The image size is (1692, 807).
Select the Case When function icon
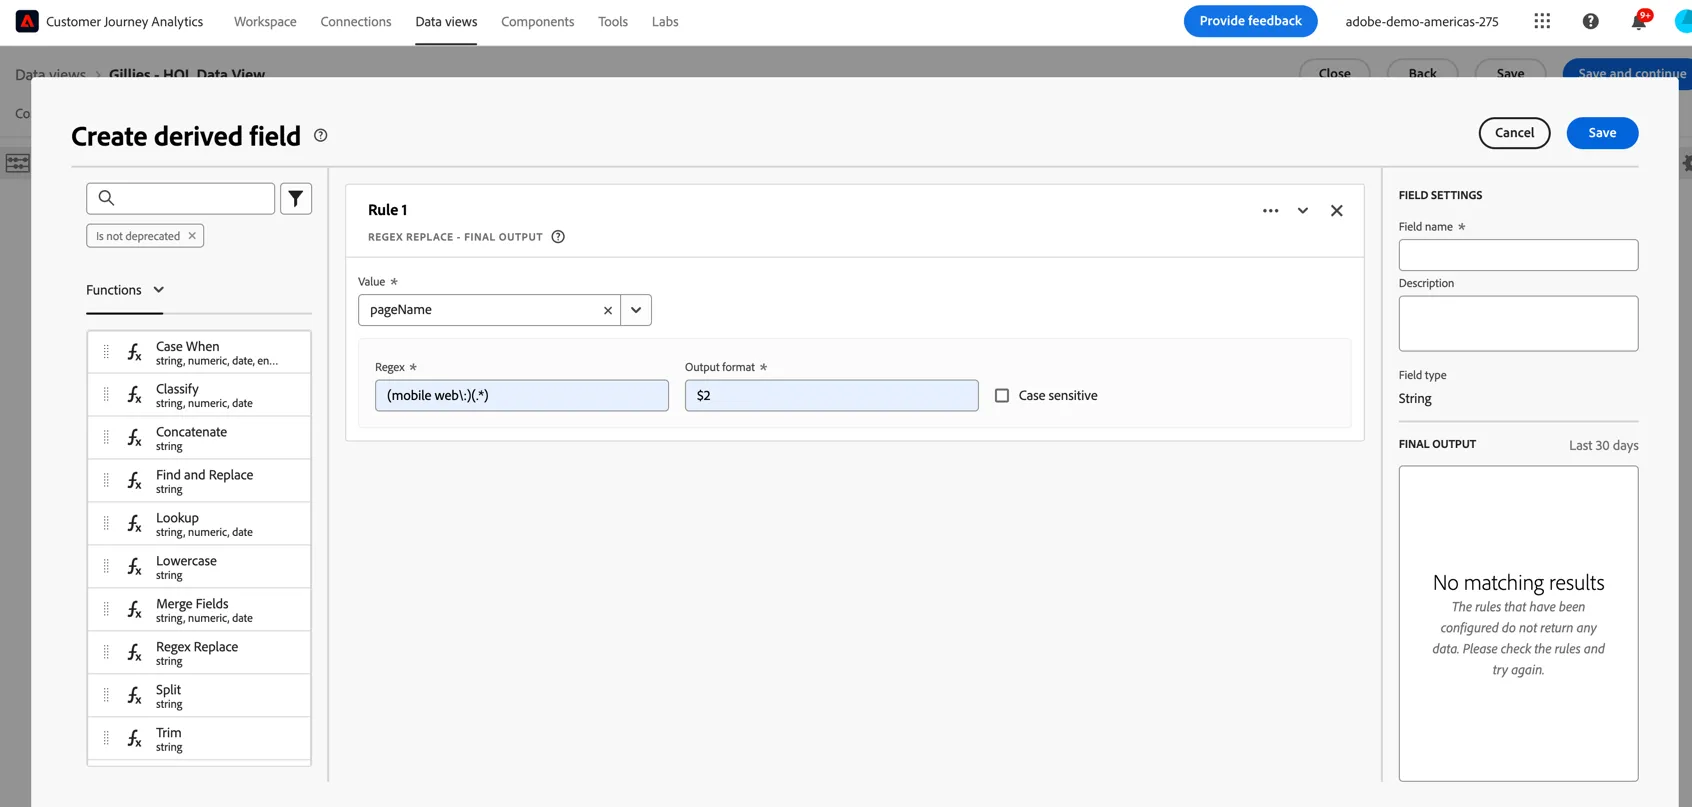(x=134, y=352)
